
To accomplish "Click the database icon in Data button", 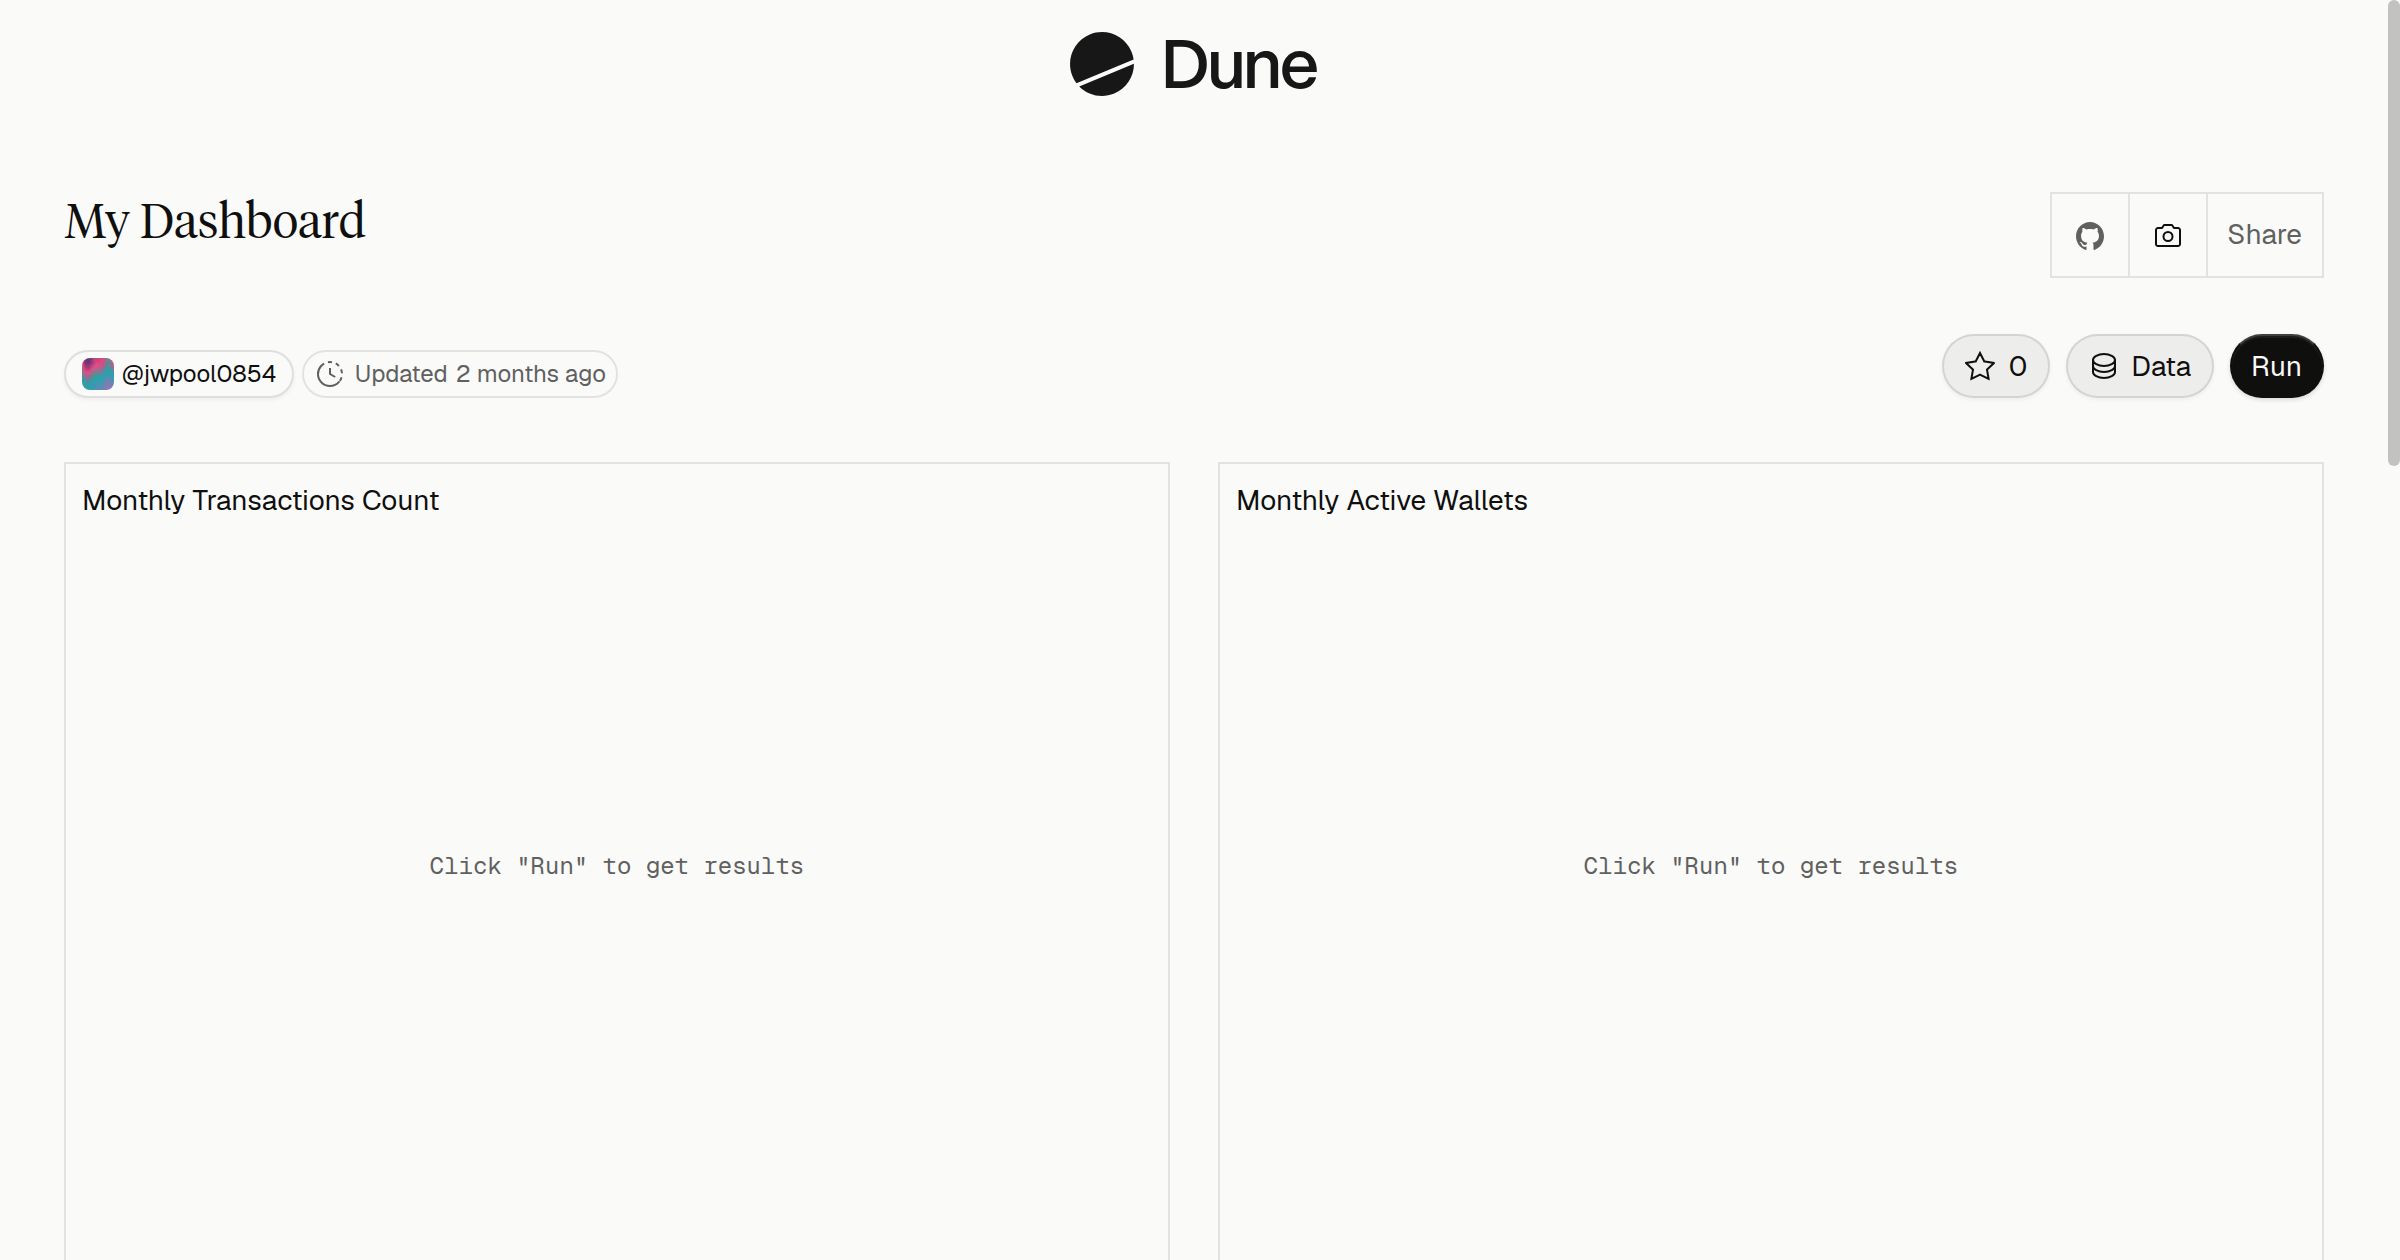I will (2104, 366).
